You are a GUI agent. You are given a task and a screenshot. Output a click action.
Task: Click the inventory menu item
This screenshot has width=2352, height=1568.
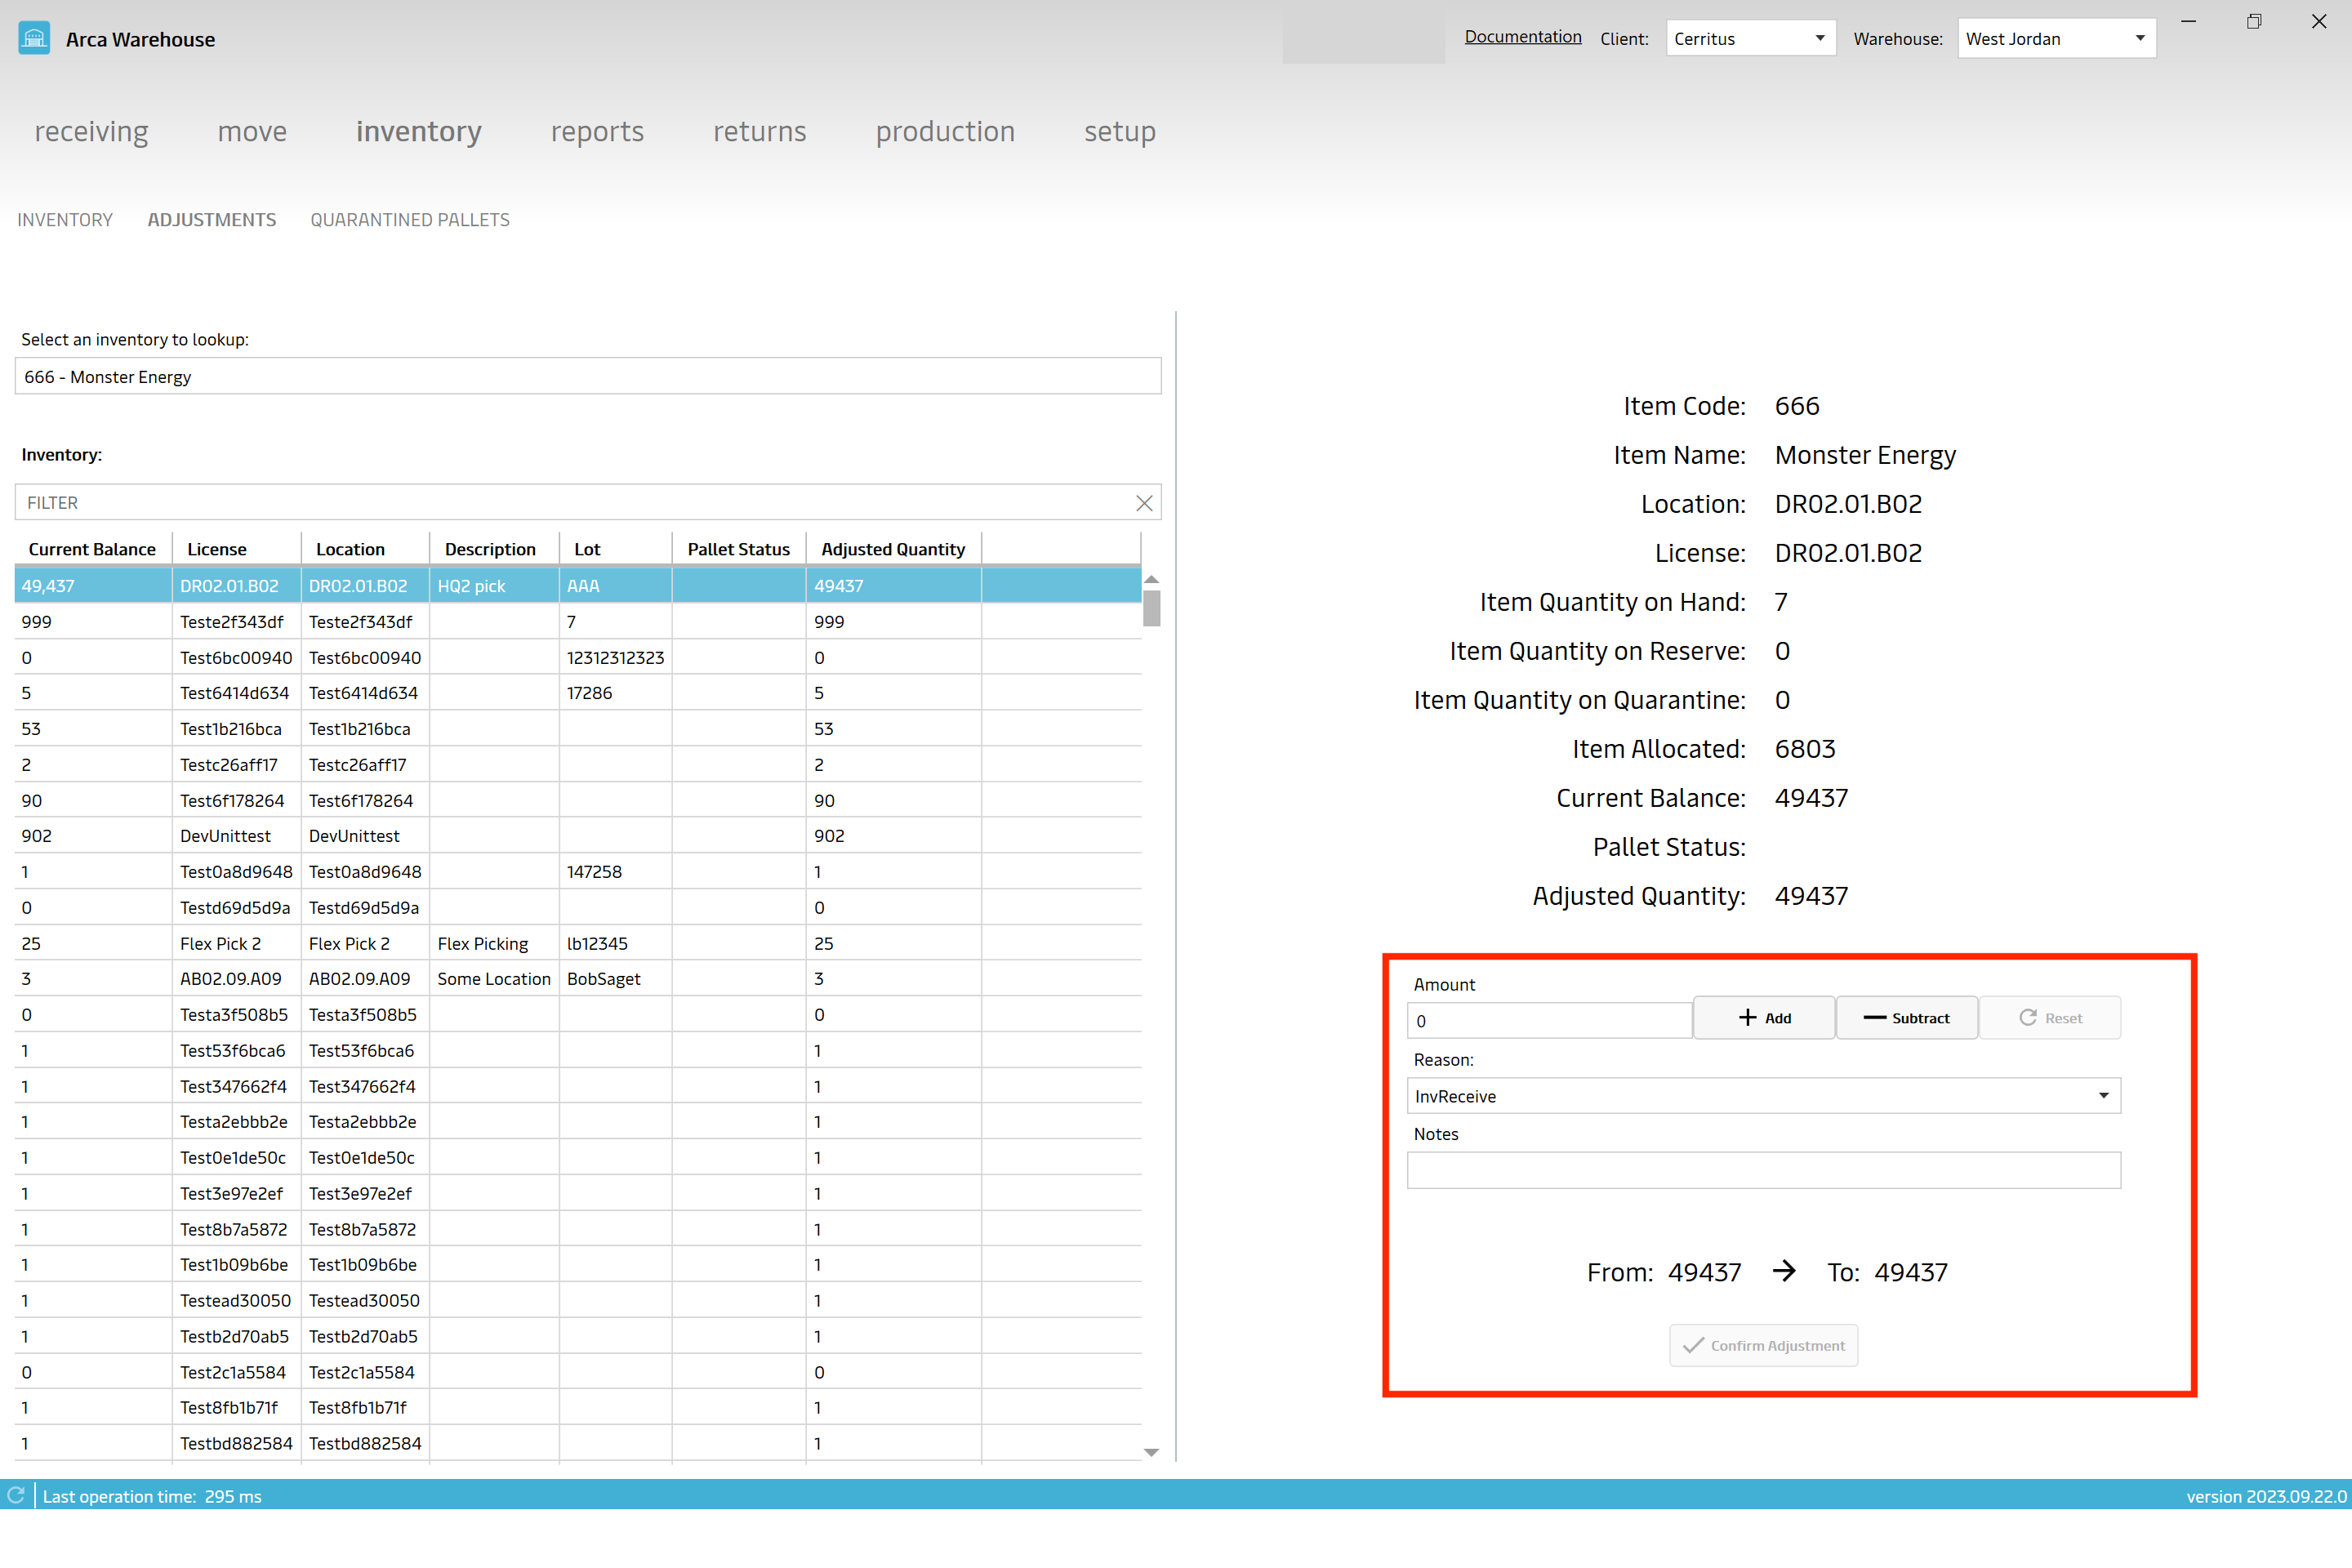pyautogui.click(x=416, y=131)
